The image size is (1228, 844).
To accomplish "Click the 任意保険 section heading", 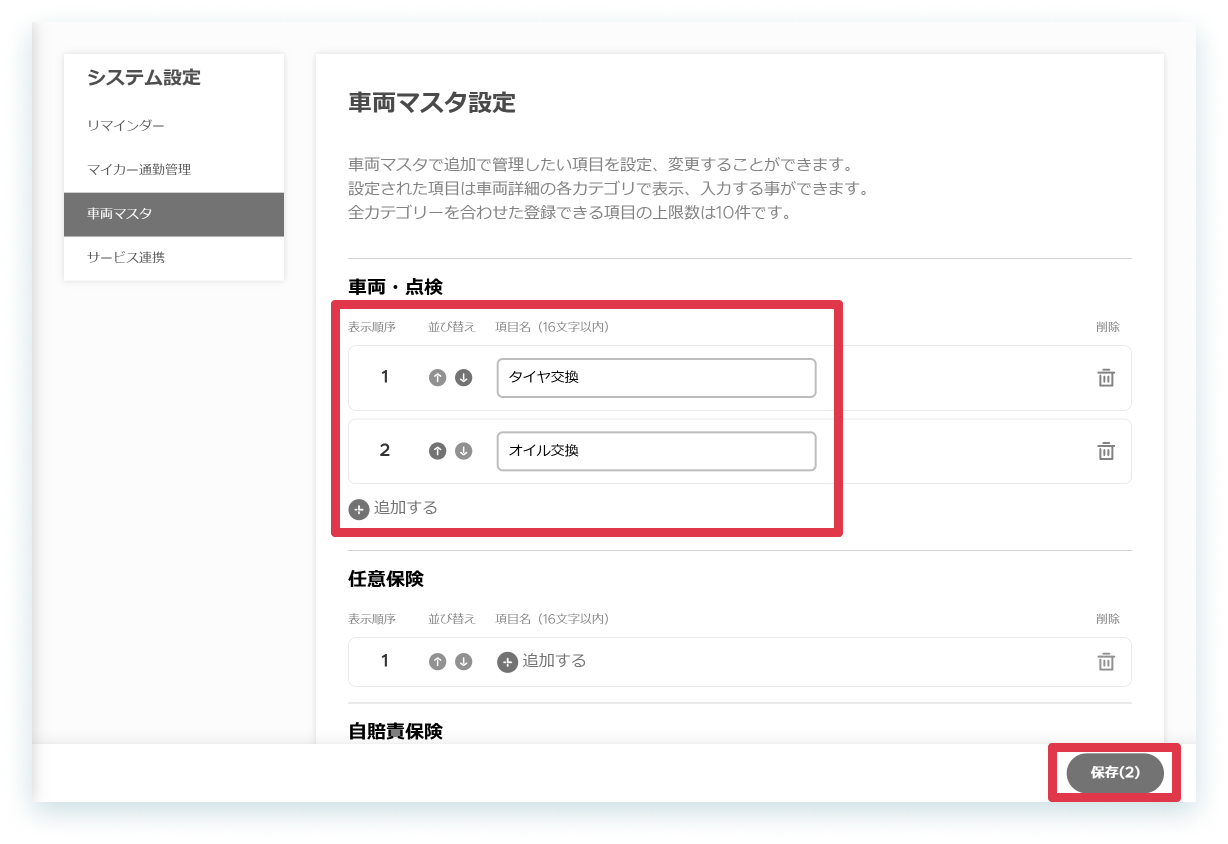I will point(386,579).
